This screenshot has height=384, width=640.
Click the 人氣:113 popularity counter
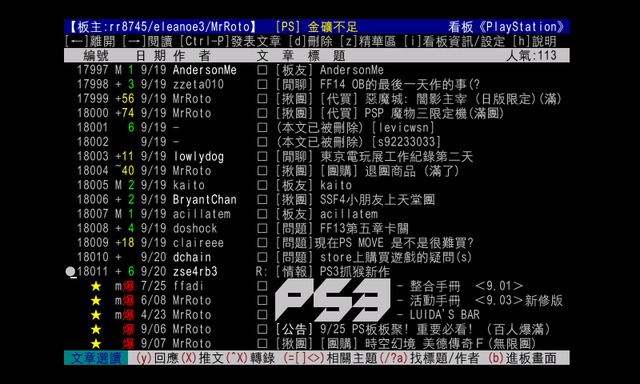(531, 55)
